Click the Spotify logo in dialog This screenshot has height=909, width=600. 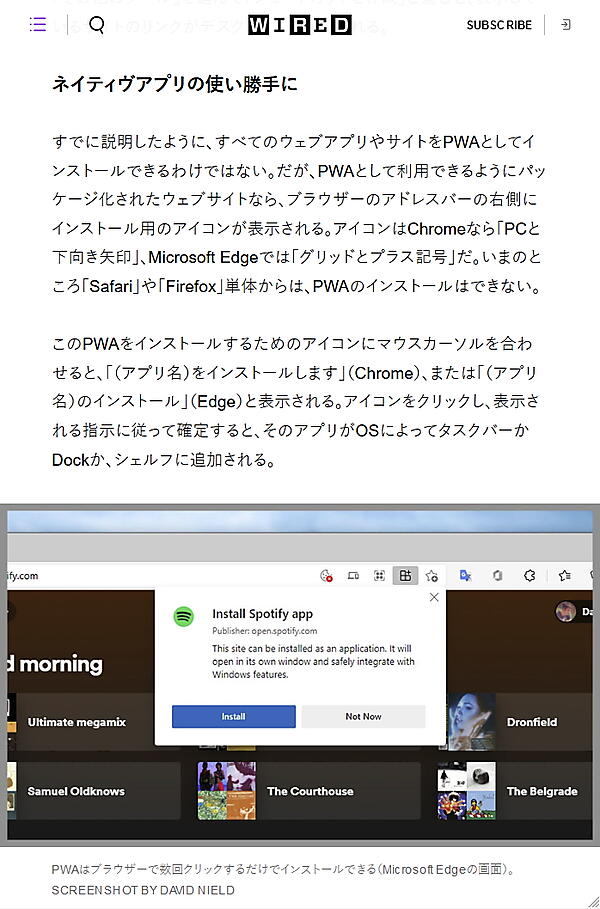coord(184,616)
